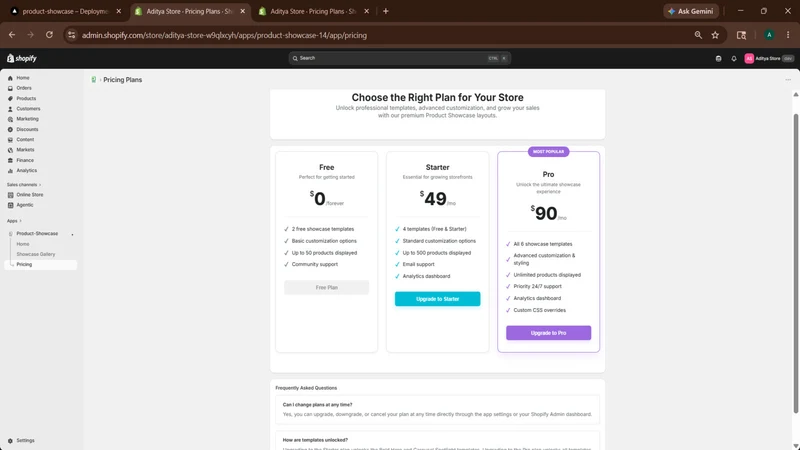Click "How are templates unlocked?" question

[315, 440]
